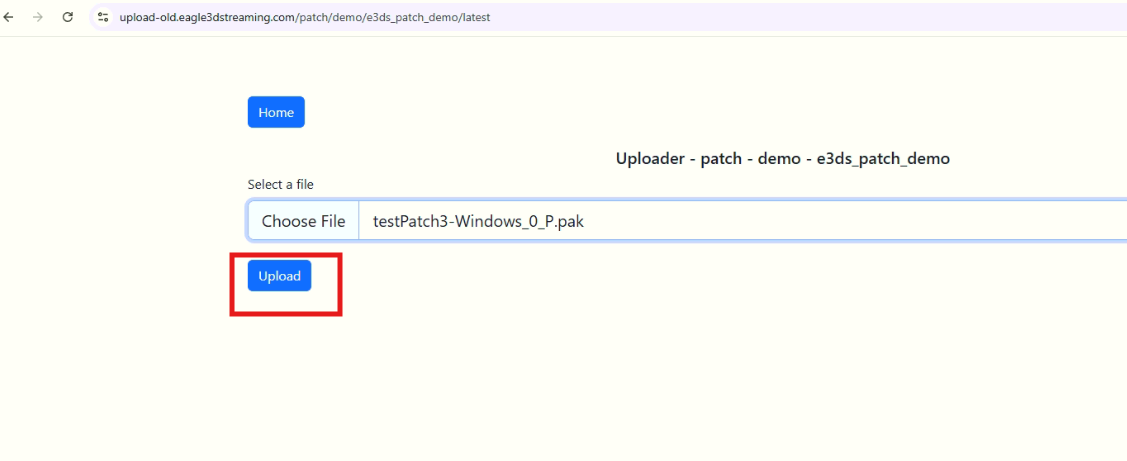
Task: Click the browser forward arrow
Action: pyautogui.click(x=38, y=17)
